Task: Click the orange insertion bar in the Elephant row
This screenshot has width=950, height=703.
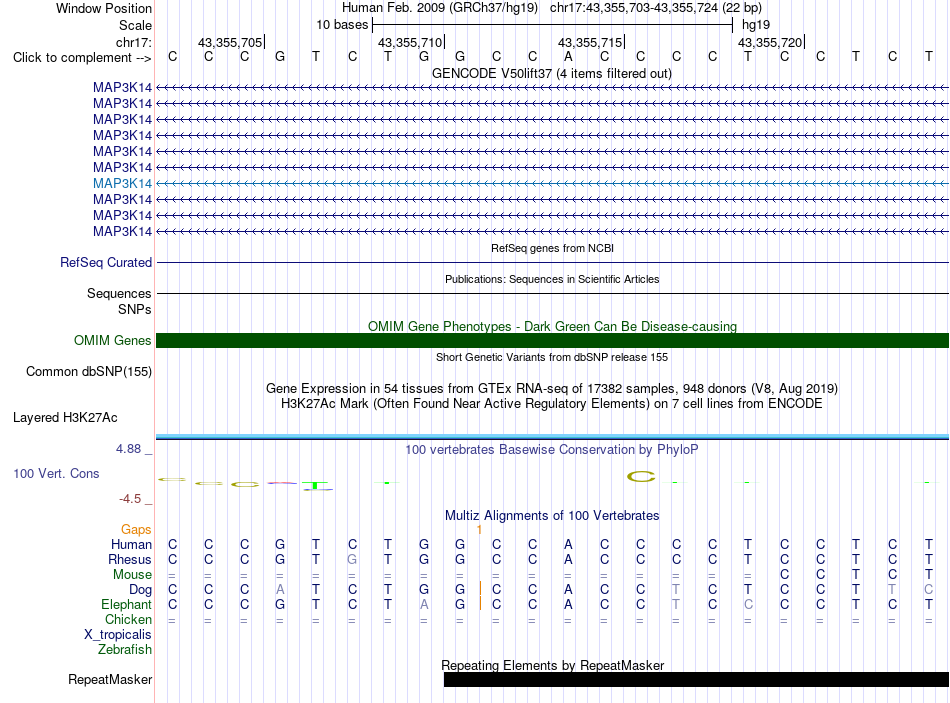Action: [480, 604]
